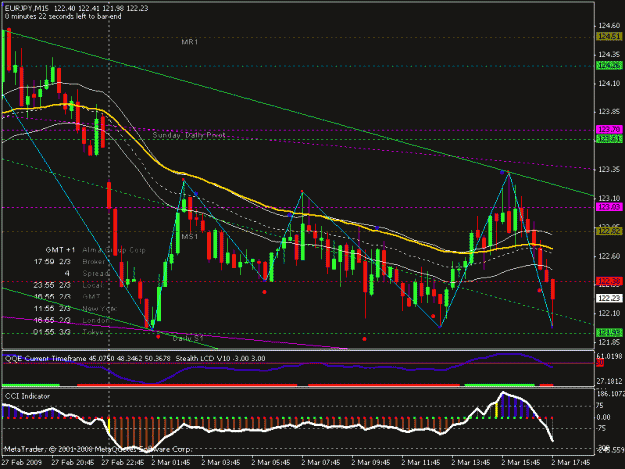Select the magenta 123.70 price tag
The image size is (625, 469).
click(x=609, y=130)
